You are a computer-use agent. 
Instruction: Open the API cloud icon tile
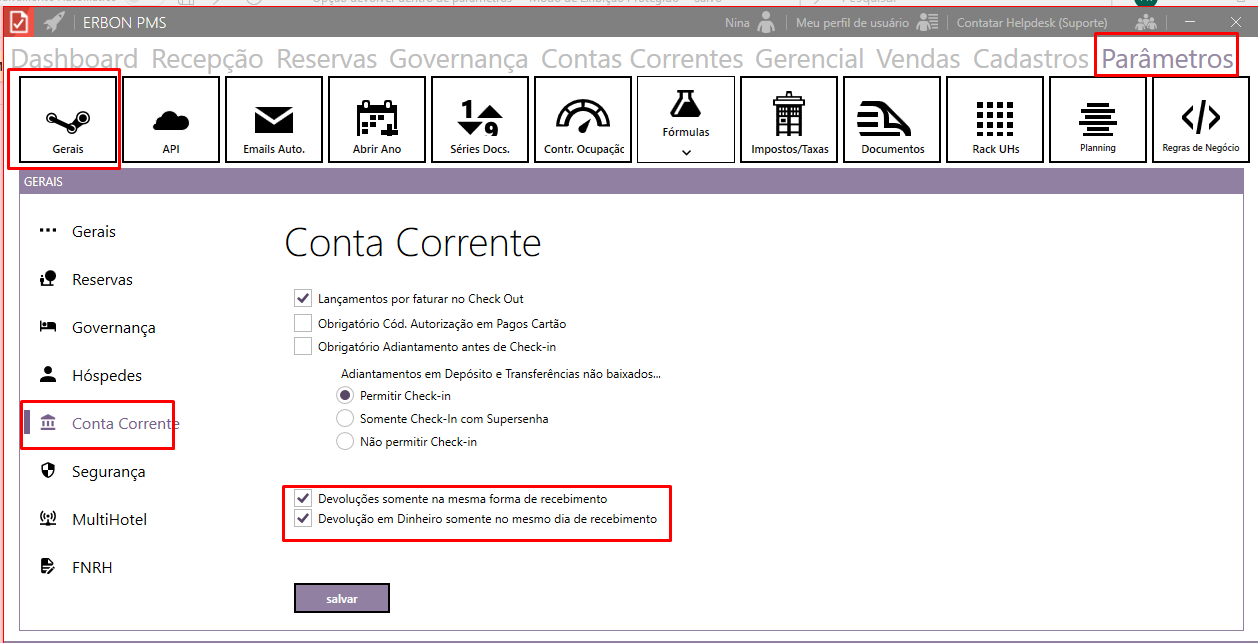click(x=170, y=120)
